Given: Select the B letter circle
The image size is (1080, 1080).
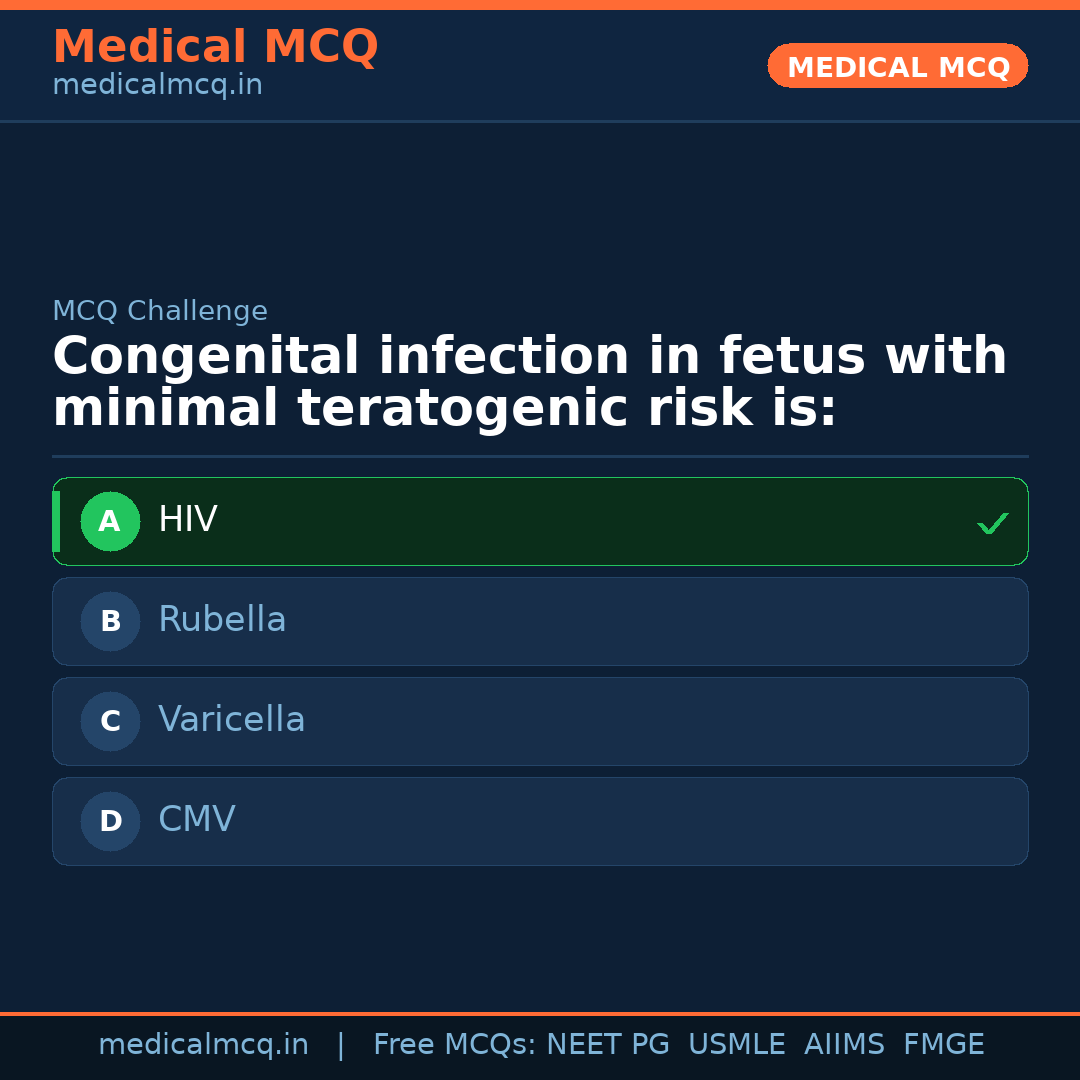Looking at the screenshot, I should 110,622.
